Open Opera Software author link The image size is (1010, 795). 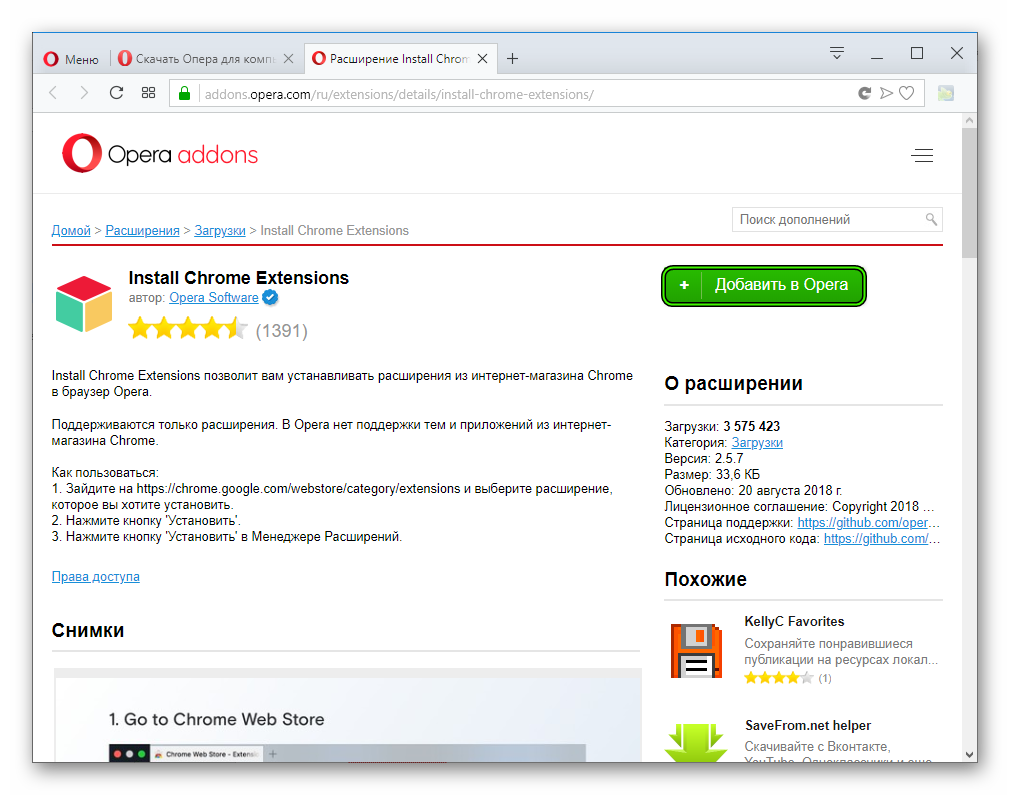tap(214, 298)
